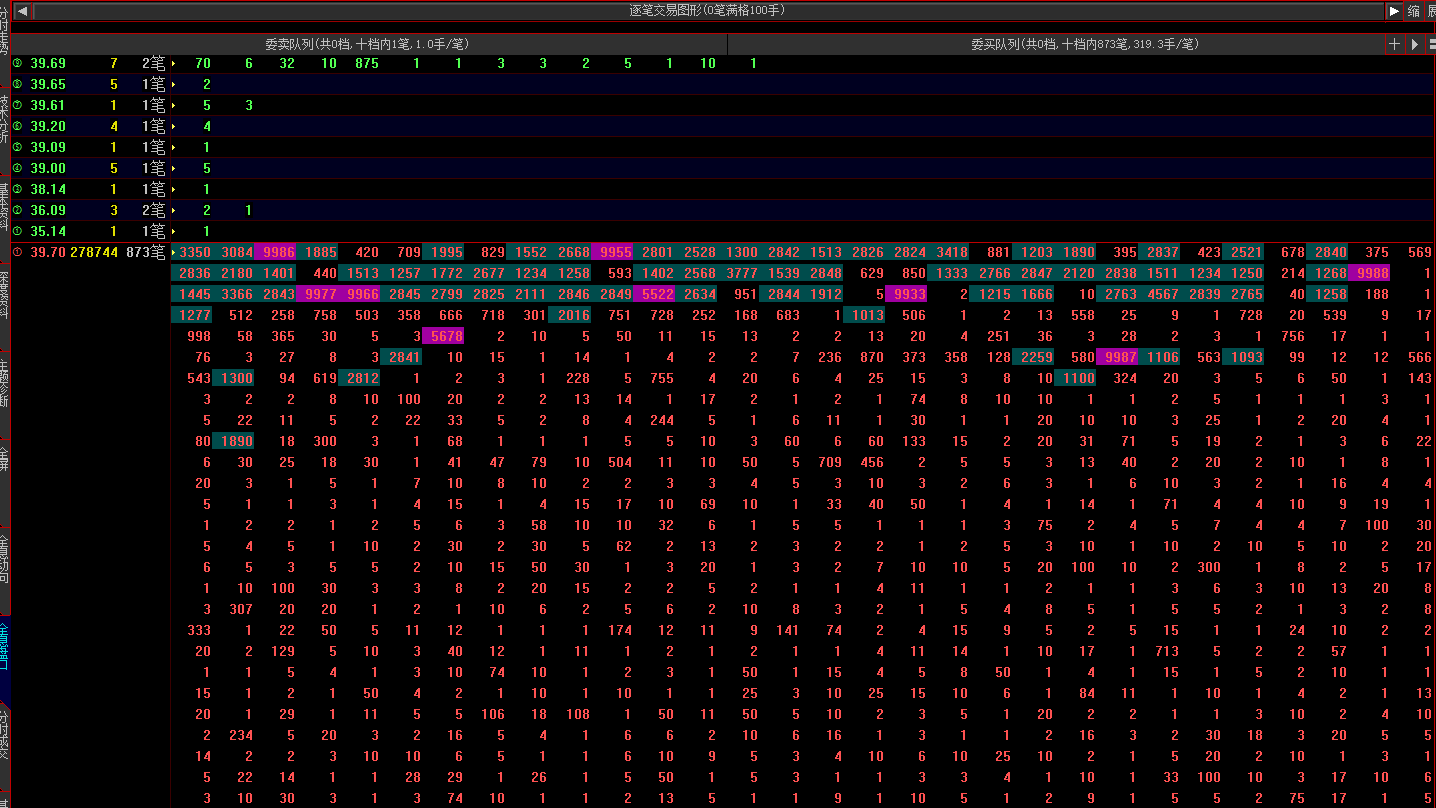The height and width of the screenshot is (808, 1436).
Task: Click the circled number icon of row 39.61
Action: (x=17, y=105)
